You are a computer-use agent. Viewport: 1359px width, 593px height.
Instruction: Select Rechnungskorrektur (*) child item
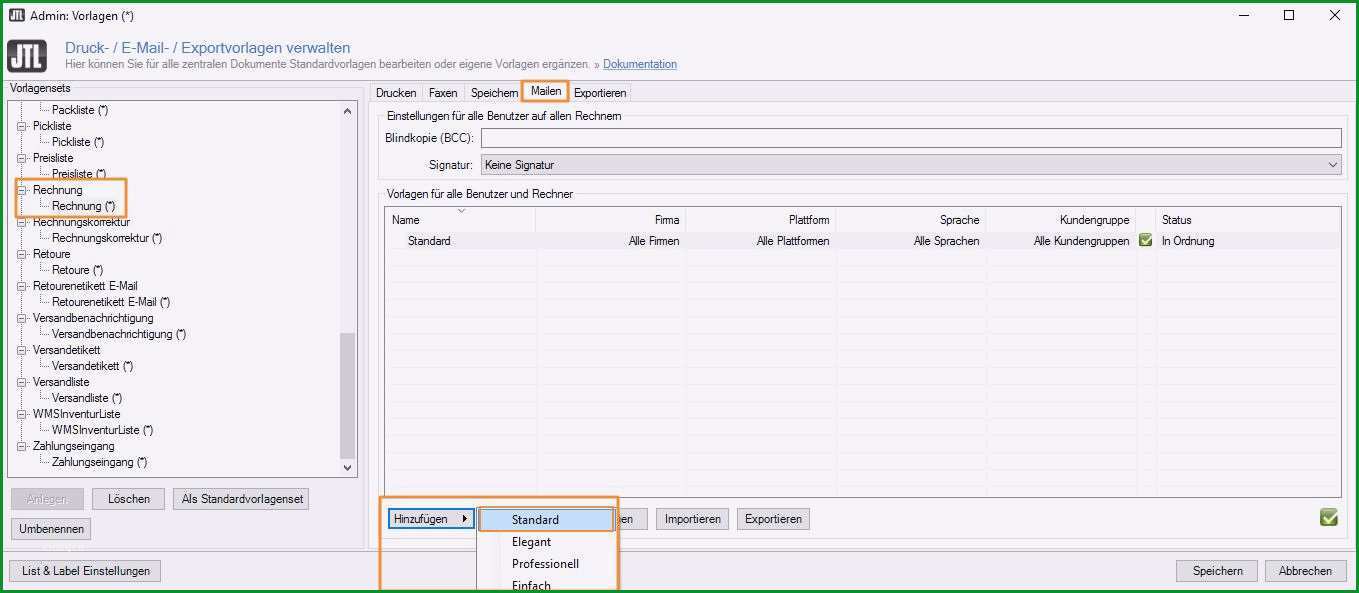107,238
